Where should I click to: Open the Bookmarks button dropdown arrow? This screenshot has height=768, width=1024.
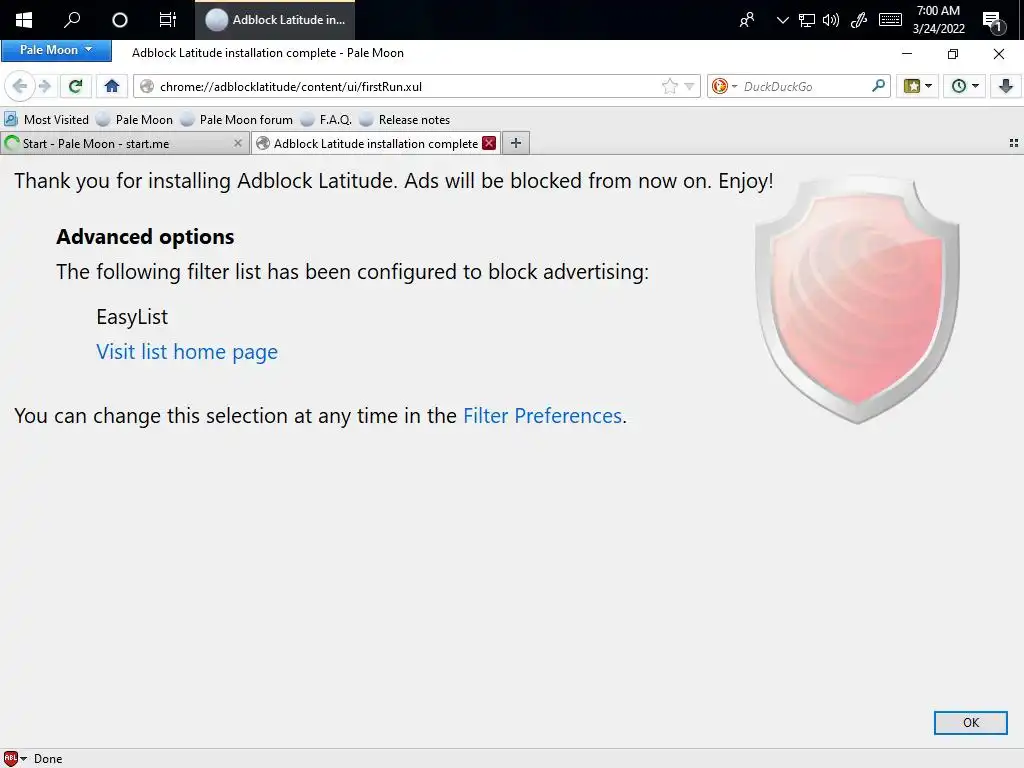tap(929, 86)
